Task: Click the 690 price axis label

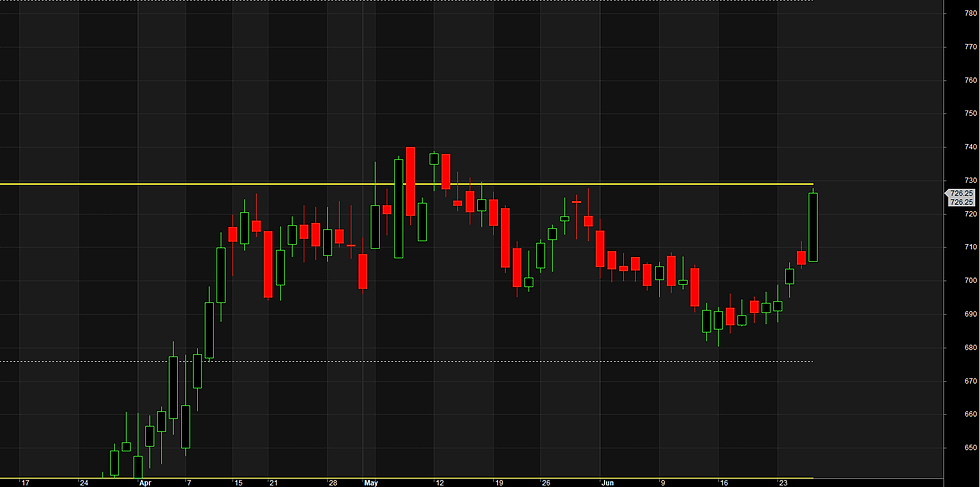Action: [971, 314]
